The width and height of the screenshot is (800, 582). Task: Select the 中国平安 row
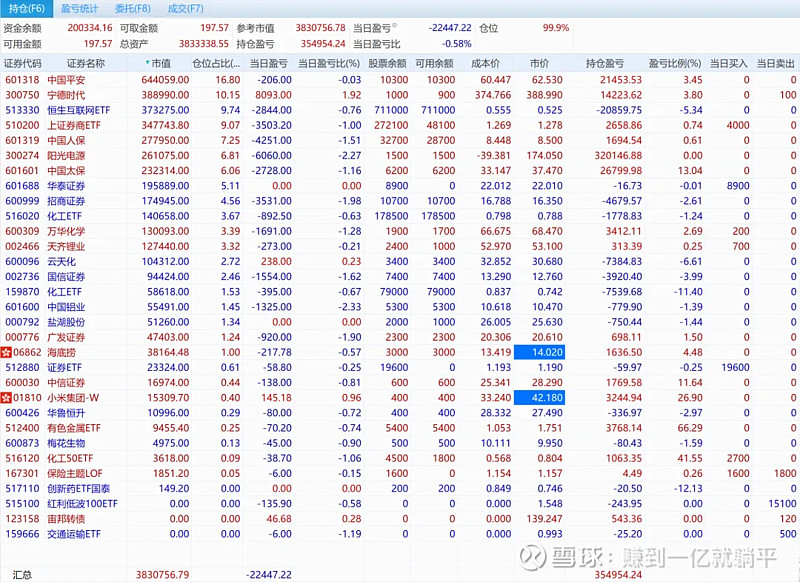[x=400, y=80]
